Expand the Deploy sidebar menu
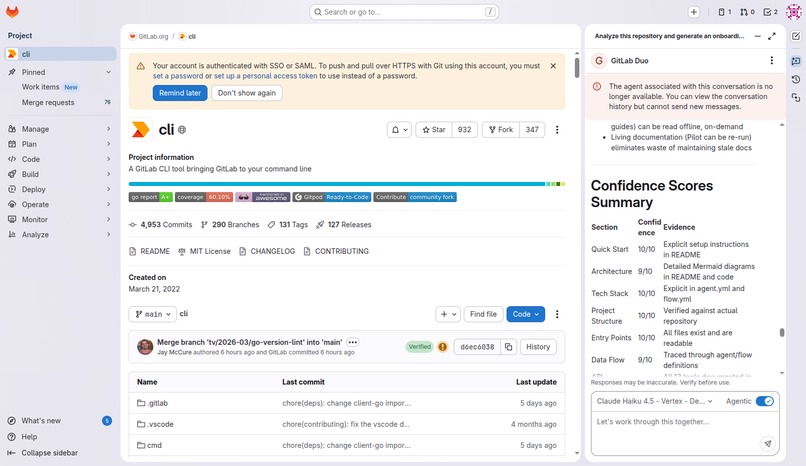Screen dimensions: 806x466 point(60,190)
